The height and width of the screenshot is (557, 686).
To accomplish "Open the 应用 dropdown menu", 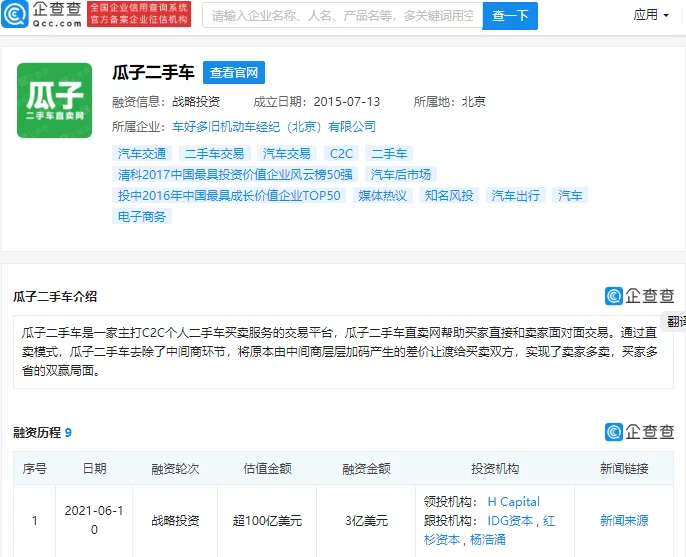I will (x=651, y=15).
